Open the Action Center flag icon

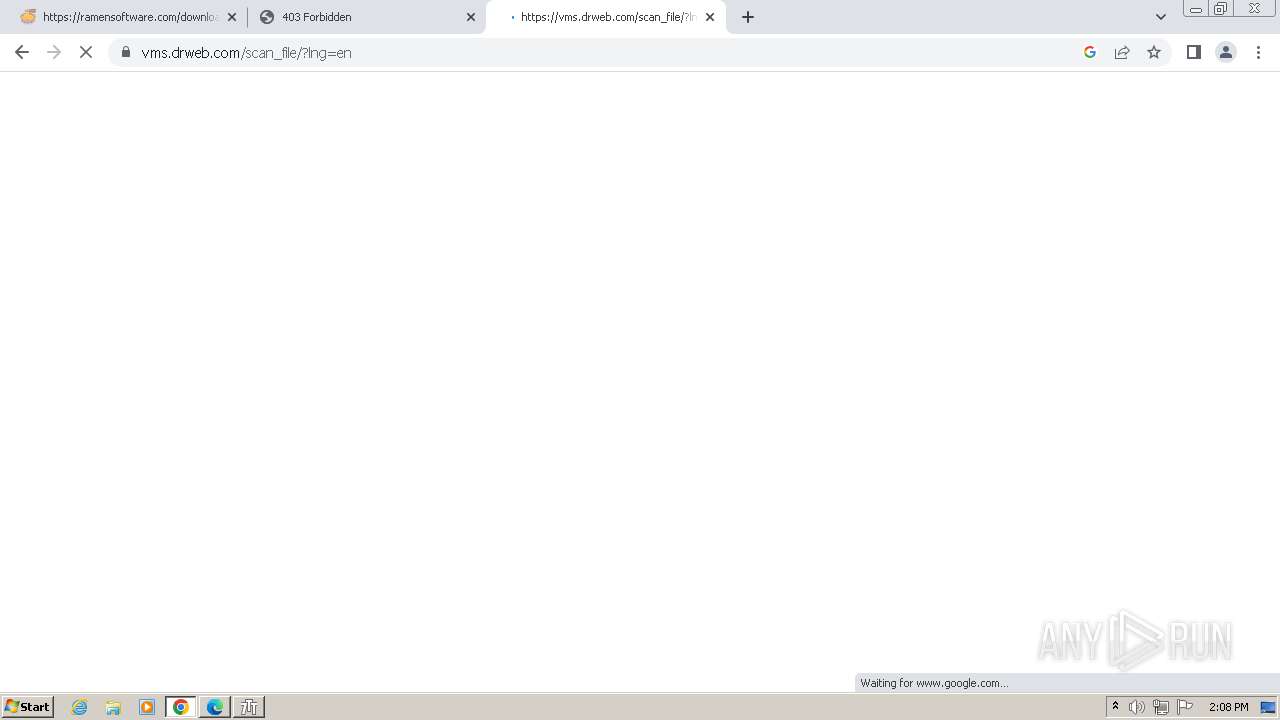[x=1185, y=707]
